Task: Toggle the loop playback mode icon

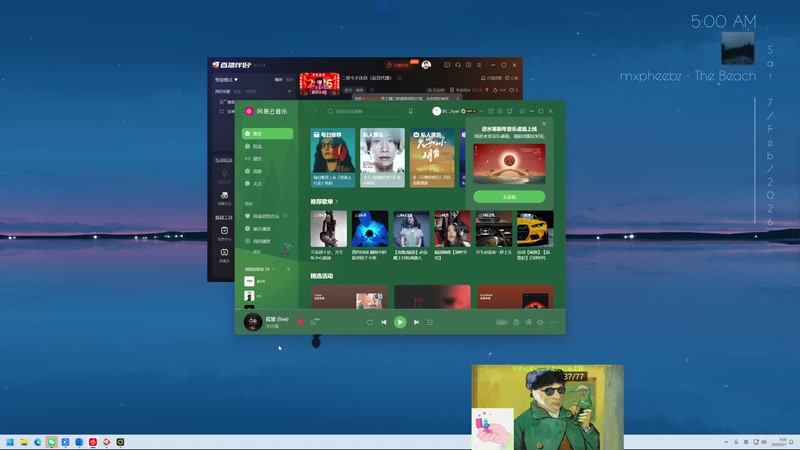Action: (370, 322)
